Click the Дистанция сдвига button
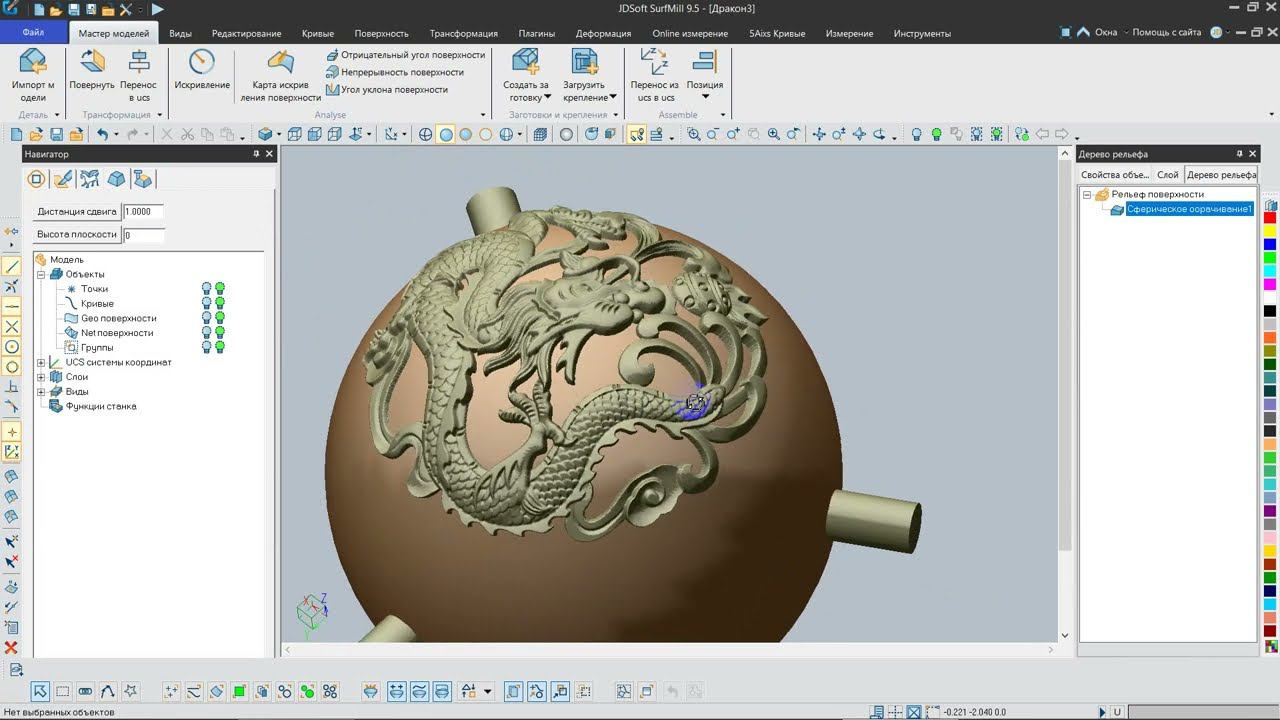Viewport: 1280px width, 720px height. coord(77,212)
